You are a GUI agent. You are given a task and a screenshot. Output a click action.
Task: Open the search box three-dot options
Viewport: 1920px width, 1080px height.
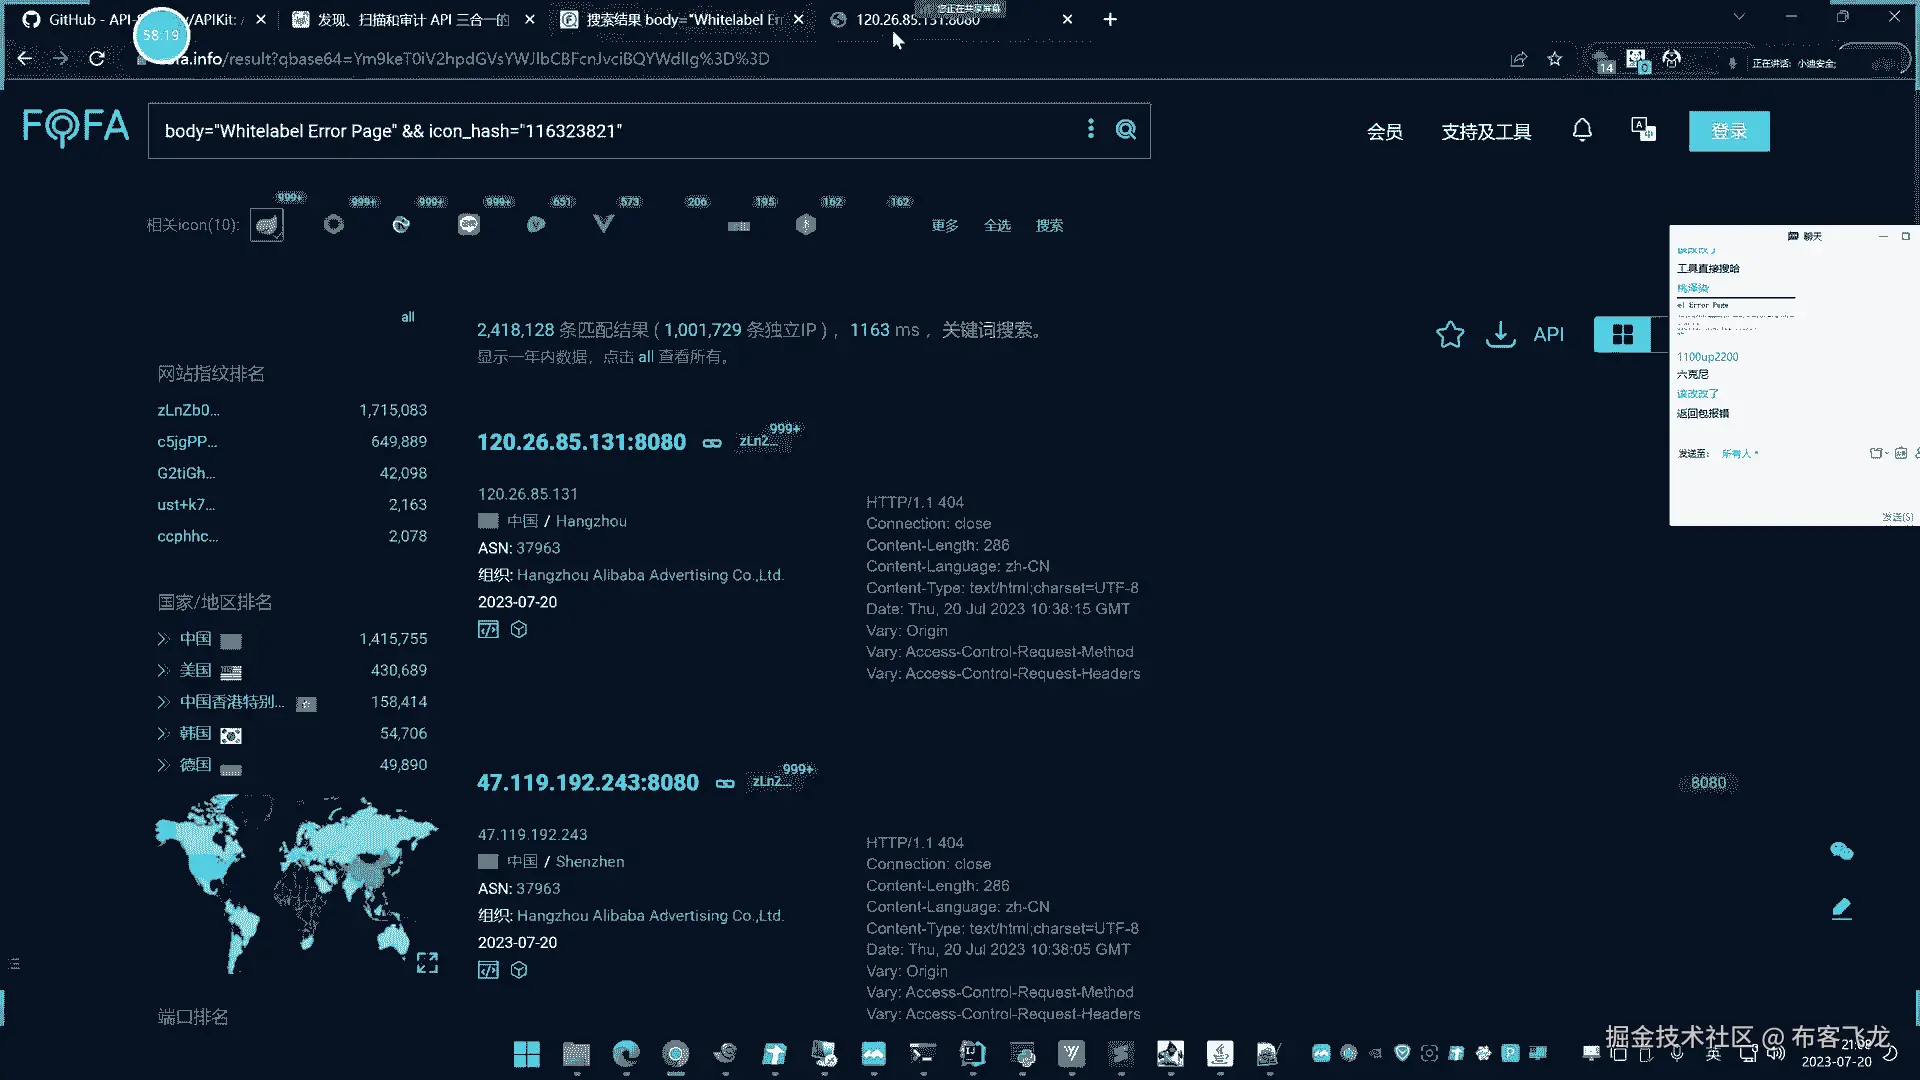point(1090,129)
